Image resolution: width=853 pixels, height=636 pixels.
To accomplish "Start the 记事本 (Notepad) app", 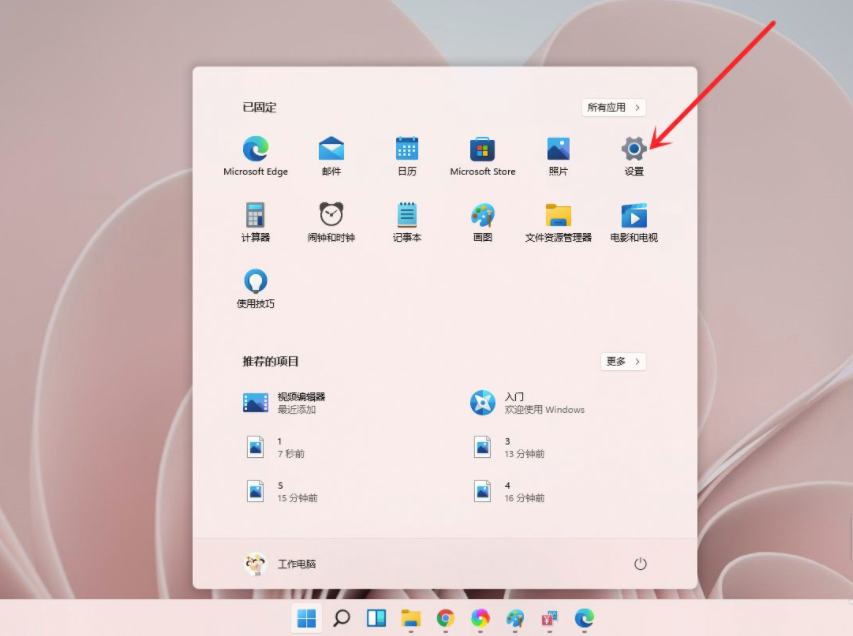I will point(406,217).
